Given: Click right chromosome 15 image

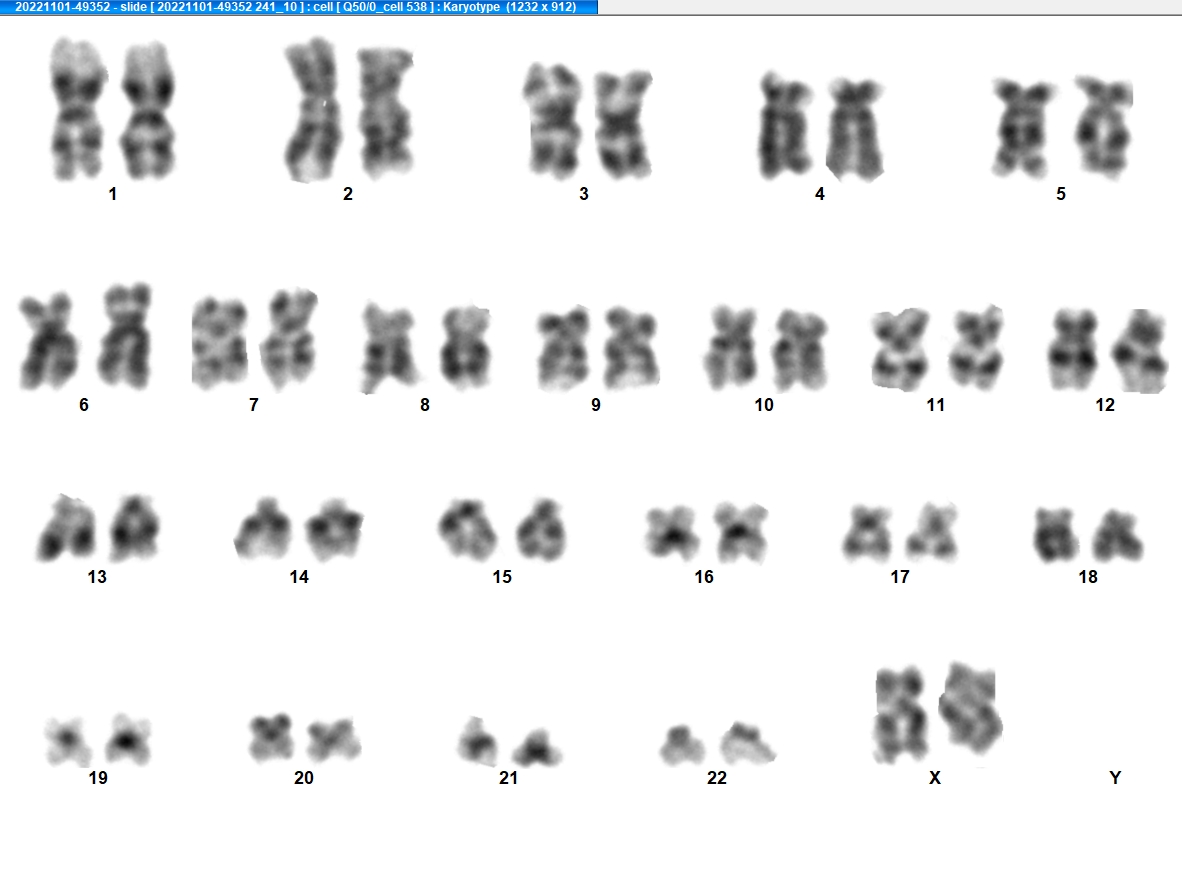Looking at the screenshot, I should [540, 529].
